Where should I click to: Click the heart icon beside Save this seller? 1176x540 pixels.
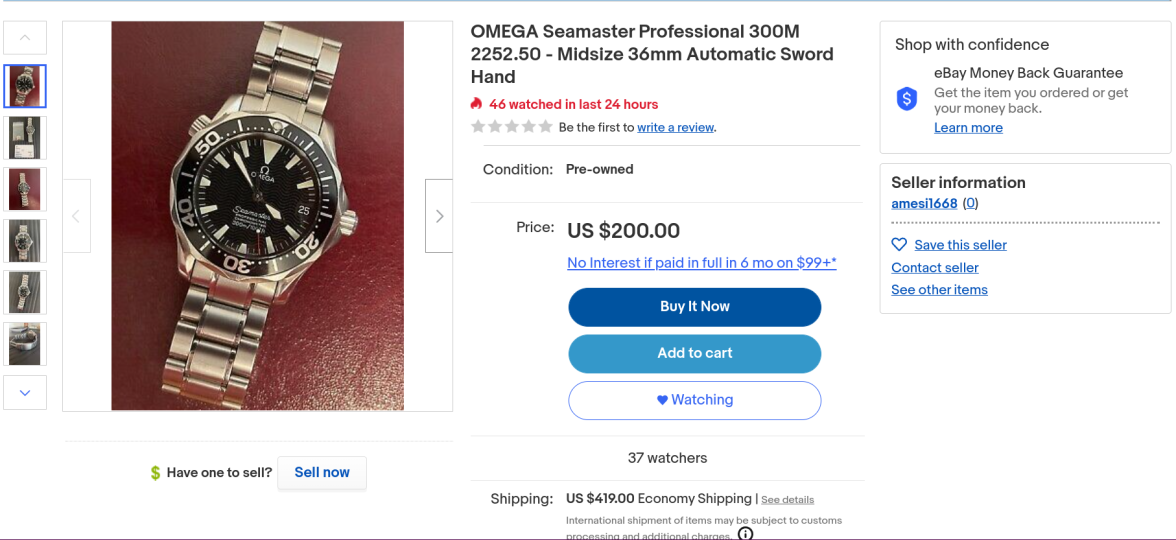click(899, 245)
